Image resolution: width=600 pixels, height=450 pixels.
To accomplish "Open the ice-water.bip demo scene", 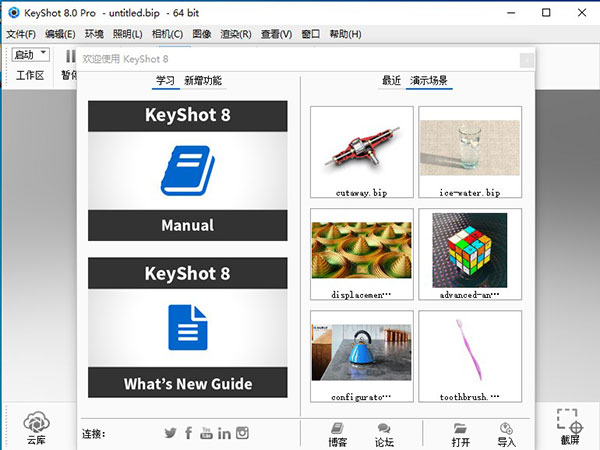I will (470, 152).
